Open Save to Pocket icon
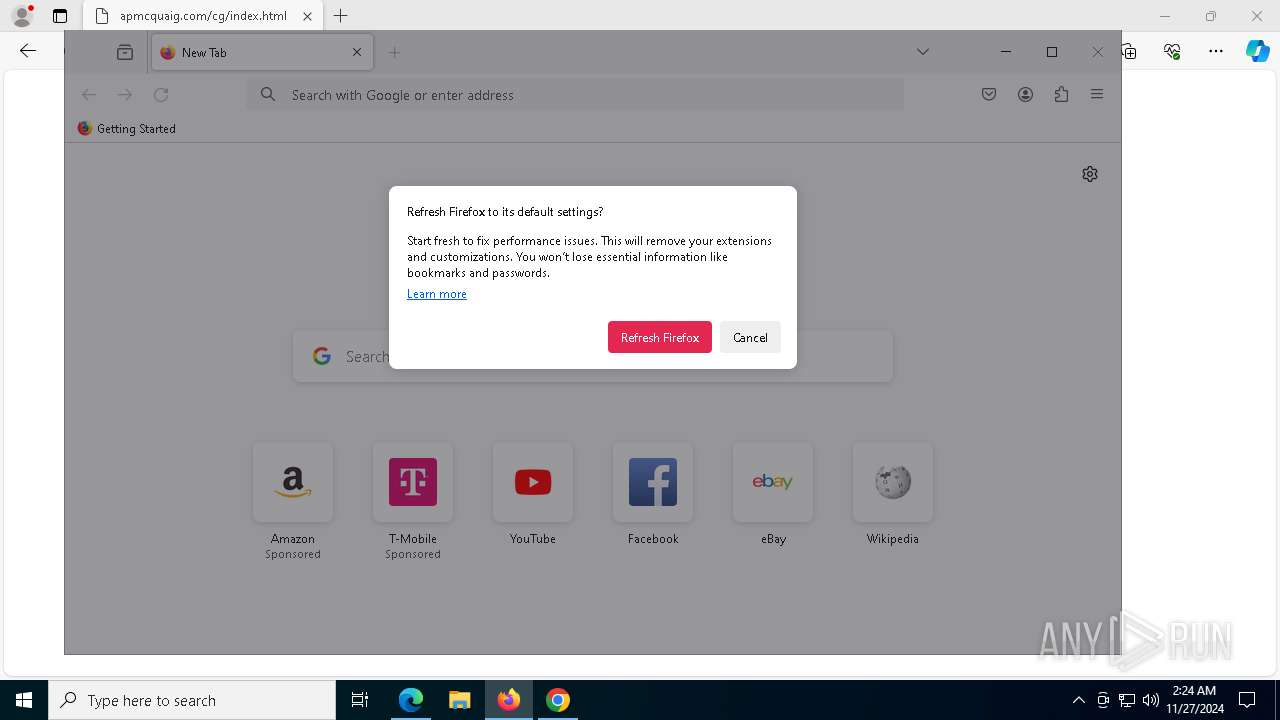The image size is (1280, 720). (989, 95)
